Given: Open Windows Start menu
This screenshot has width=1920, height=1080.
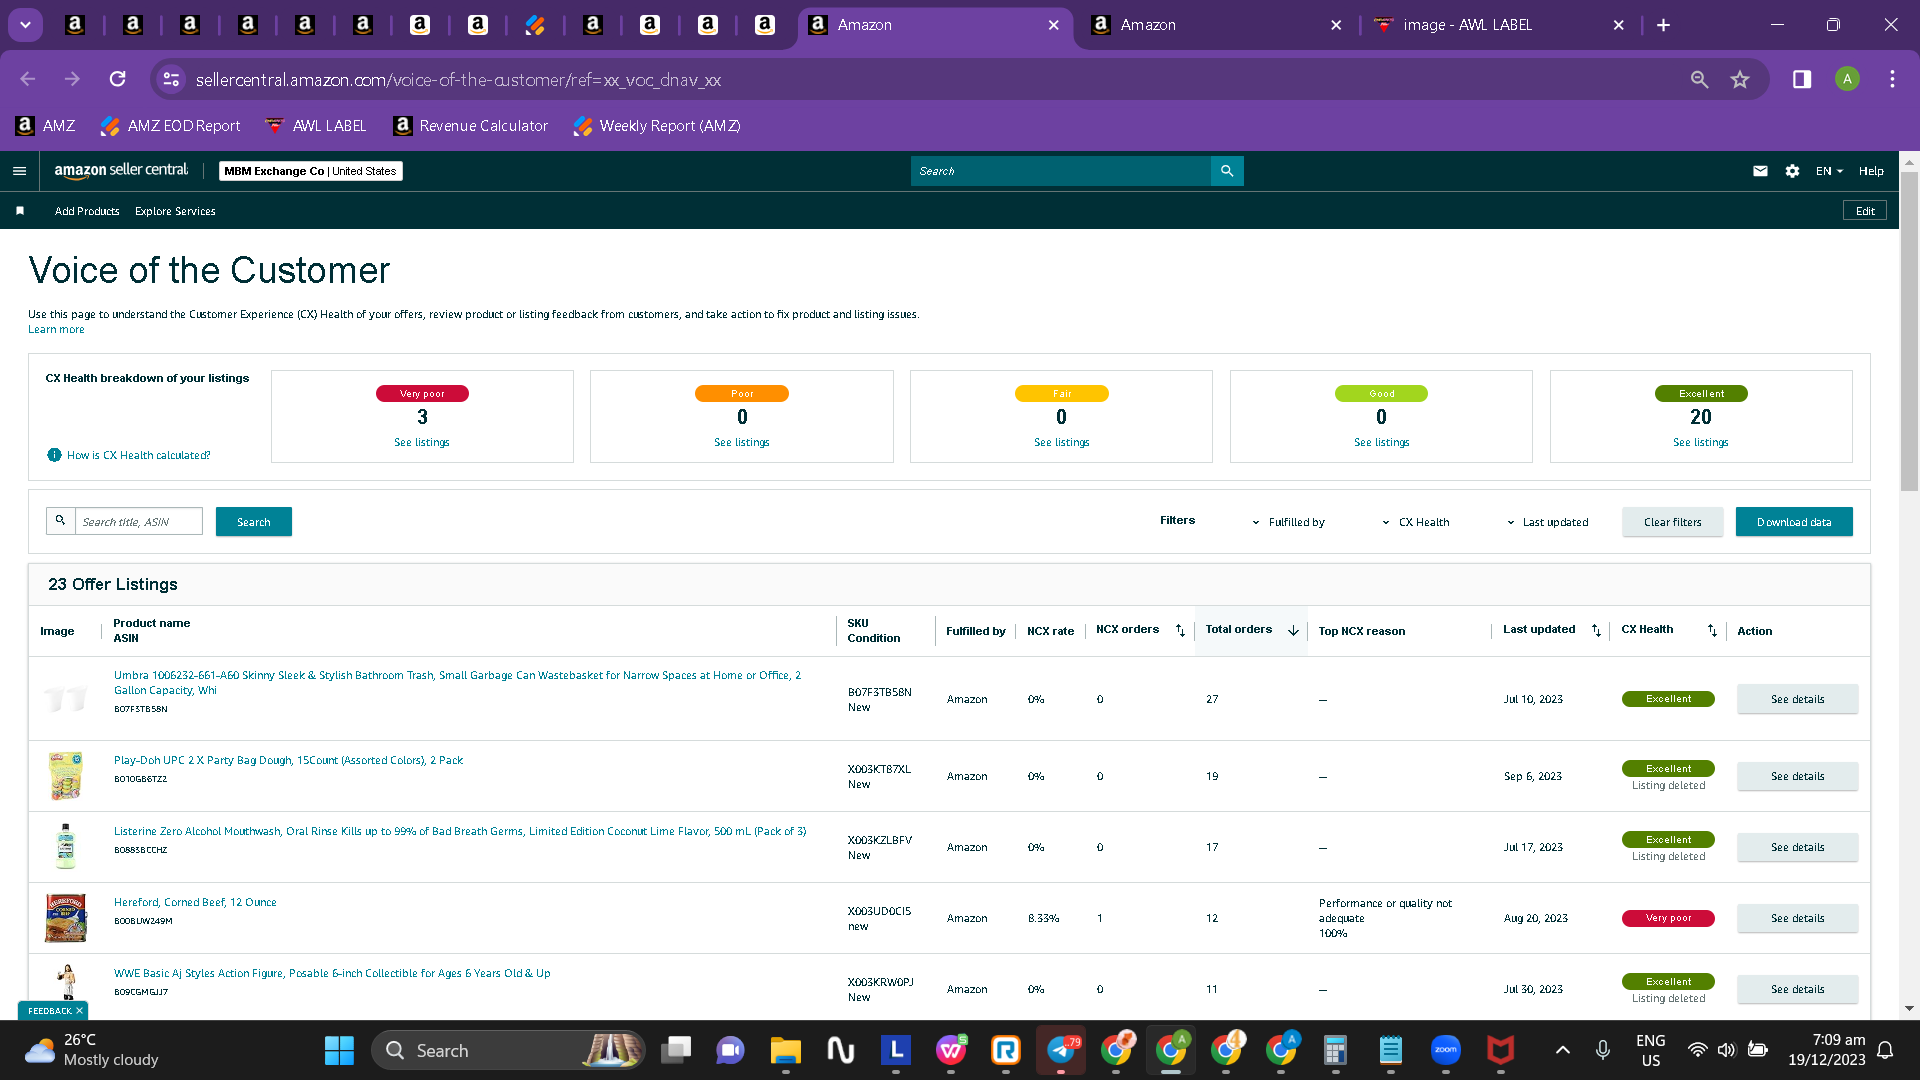Looking at the screenshot, I should tap(339, 1050).
